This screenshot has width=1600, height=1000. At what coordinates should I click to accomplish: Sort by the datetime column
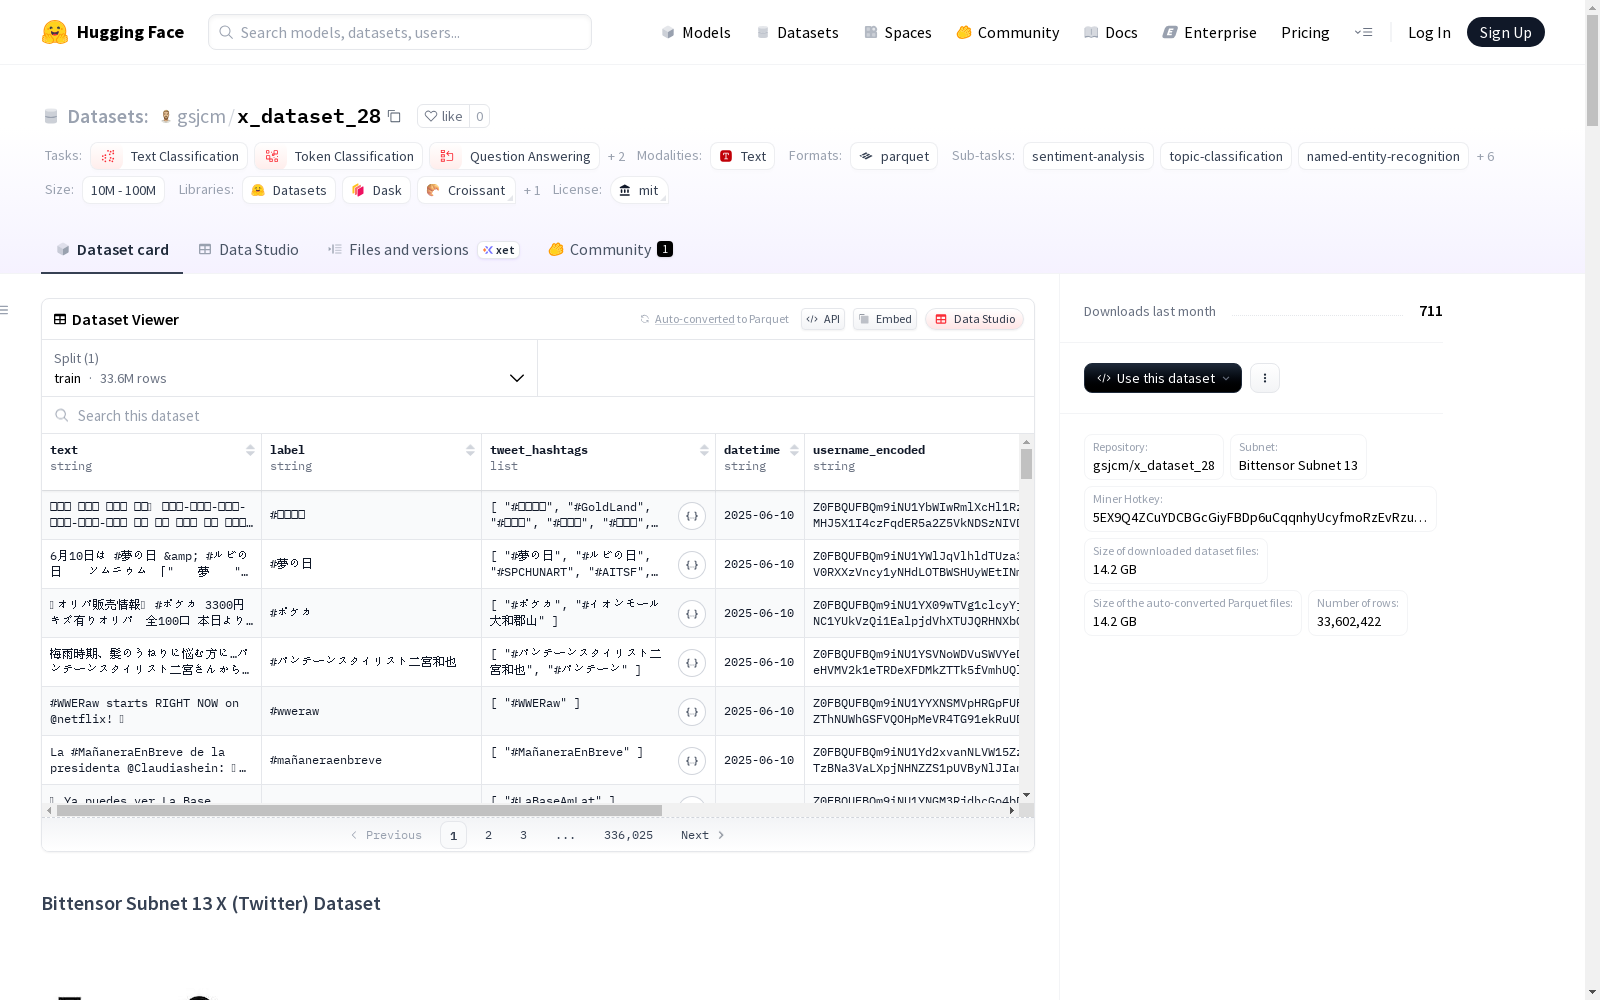[794, 450]
